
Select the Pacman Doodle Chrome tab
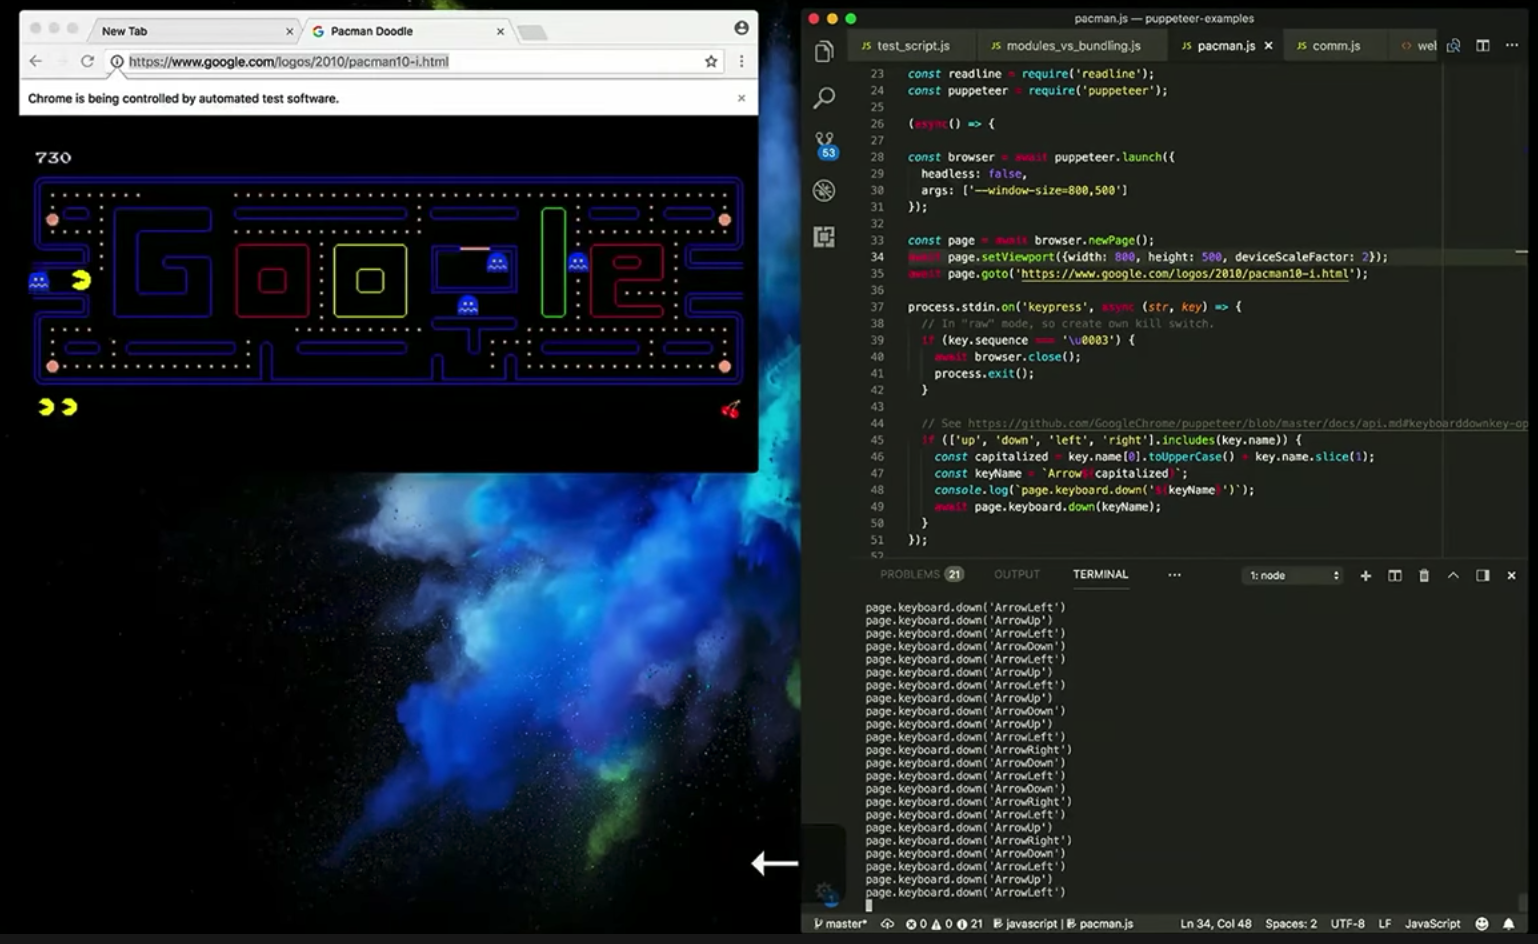click(x=405, y=31)
